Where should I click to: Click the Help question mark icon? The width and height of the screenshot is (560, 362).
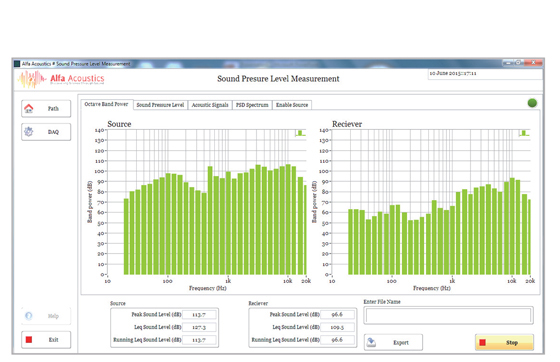click(x=29, y=316)
